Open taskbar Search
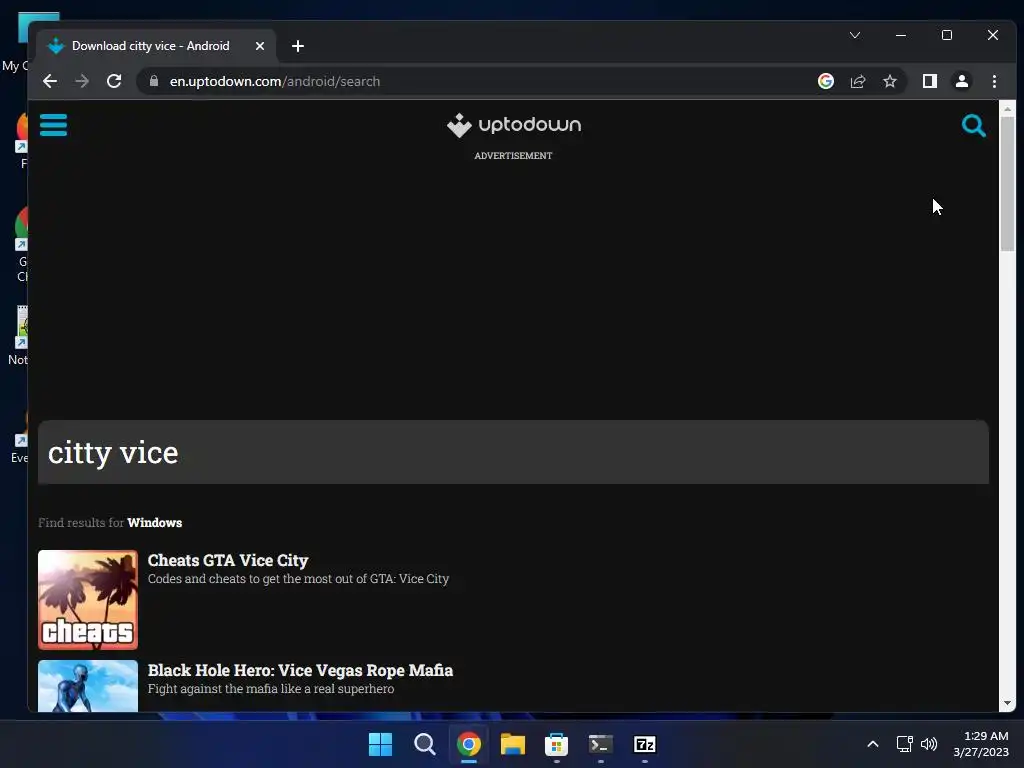This screenshot has width=1024, height=768. coord(424,744)
